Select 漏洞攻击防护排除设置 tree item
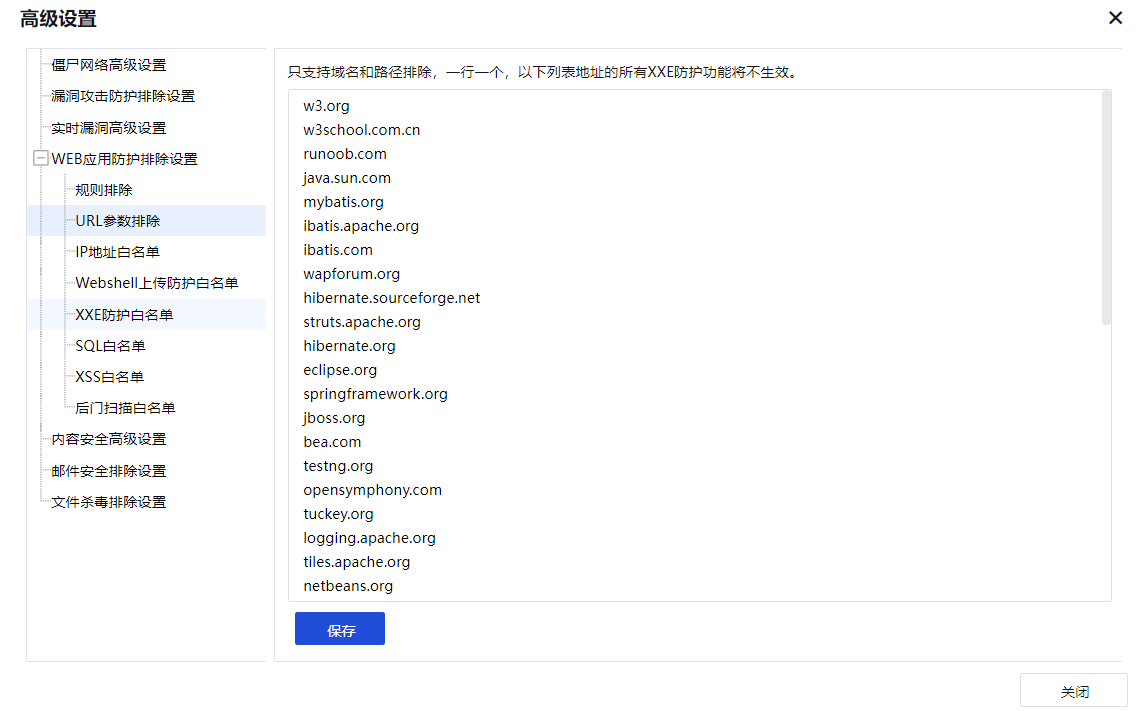Viewport: 1142px width, 711px height. tap(123, 96)
